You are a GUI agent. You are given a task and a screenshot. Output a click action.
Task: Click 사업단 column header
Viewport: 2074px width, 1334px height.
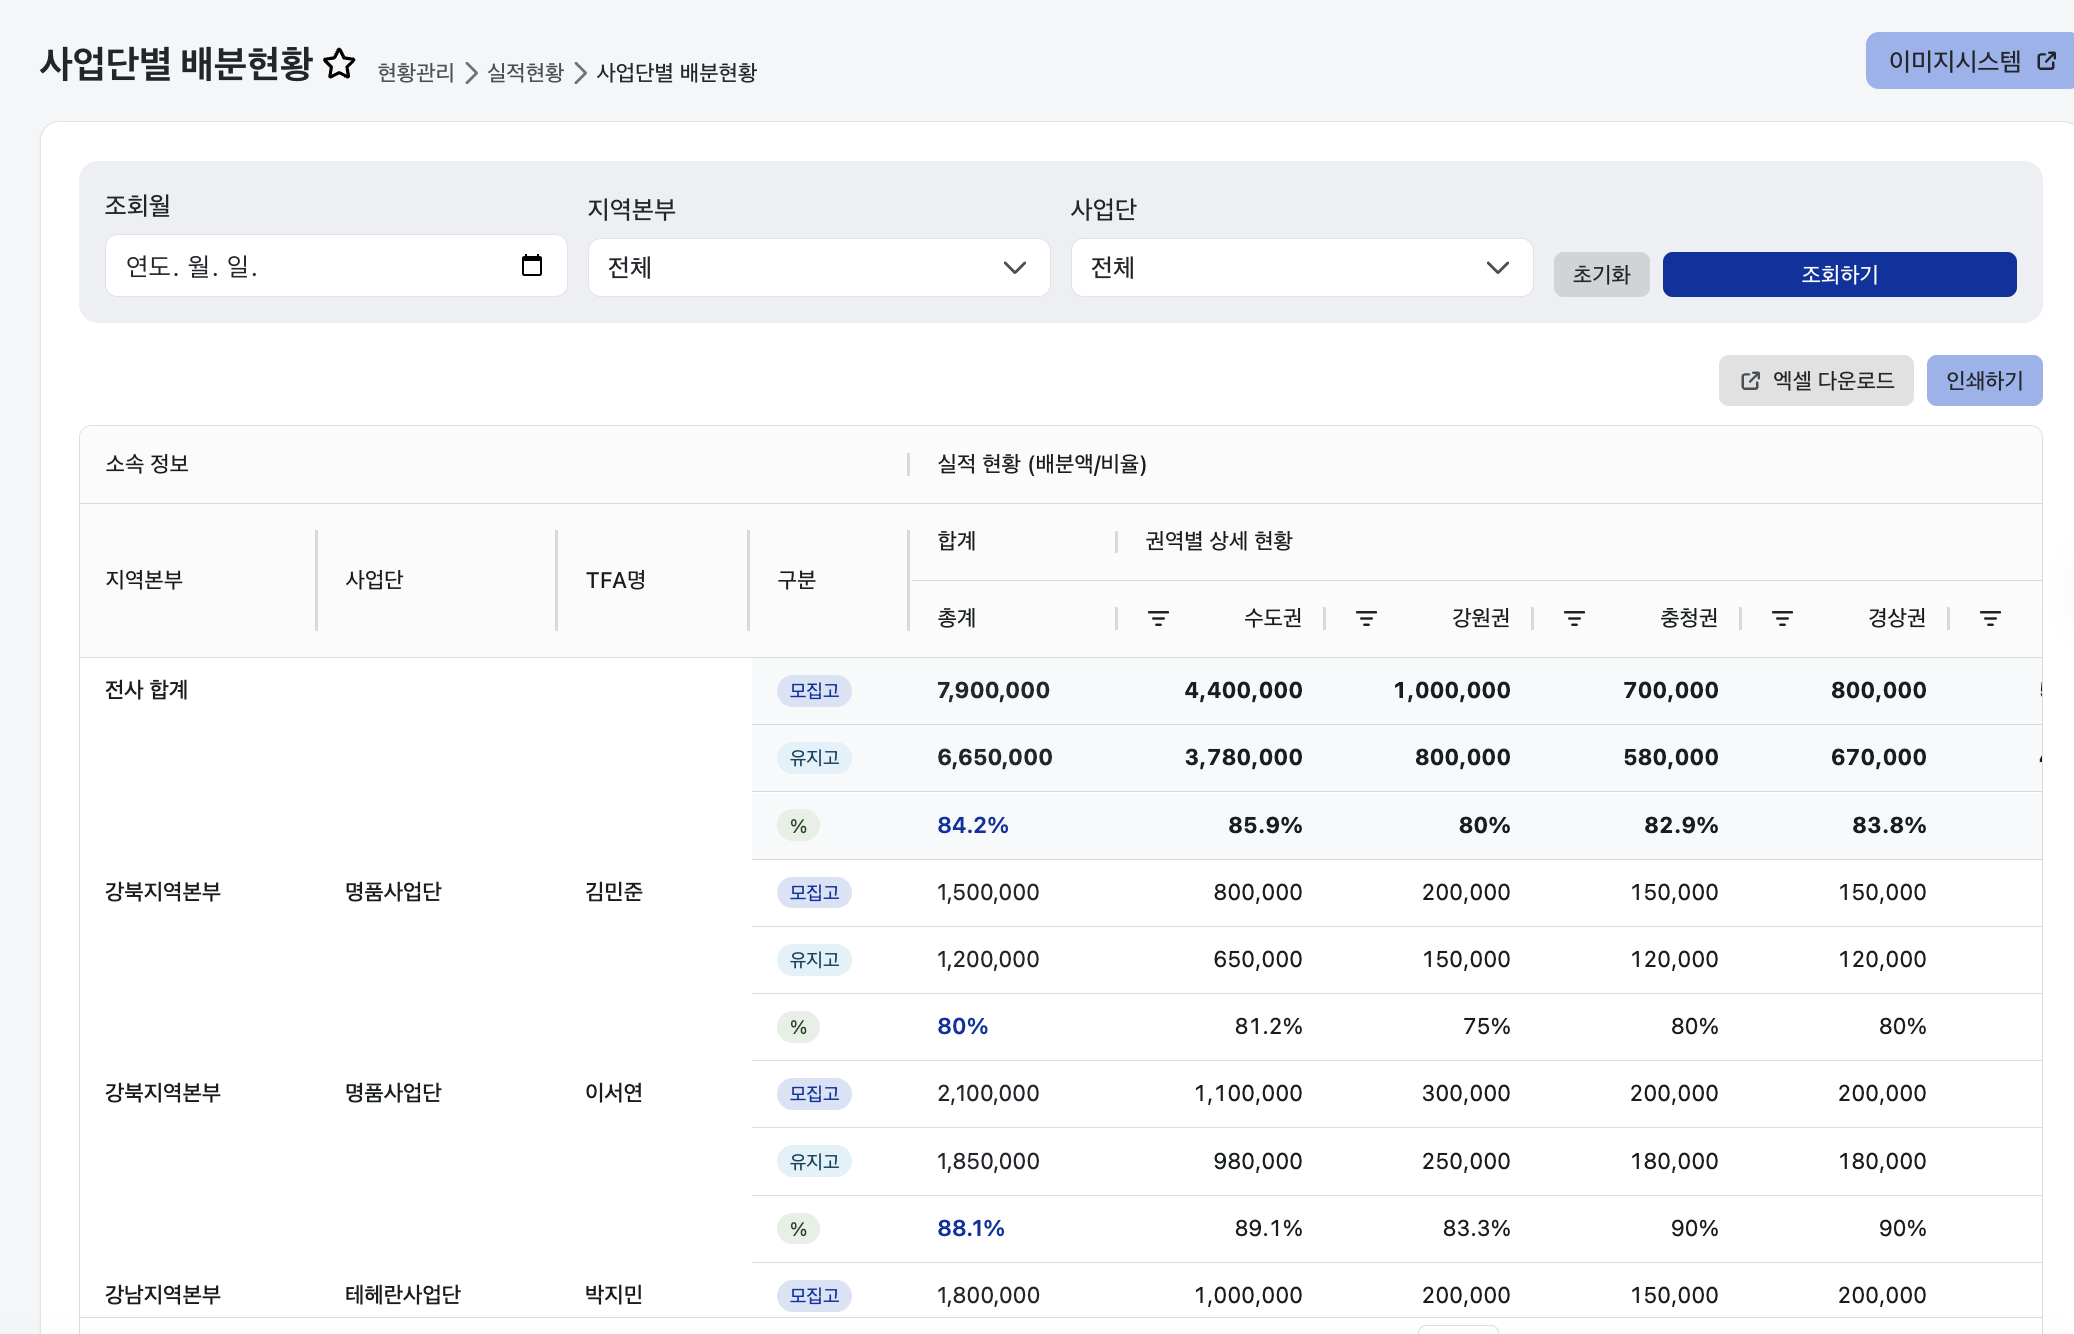[x=374, y=580]
